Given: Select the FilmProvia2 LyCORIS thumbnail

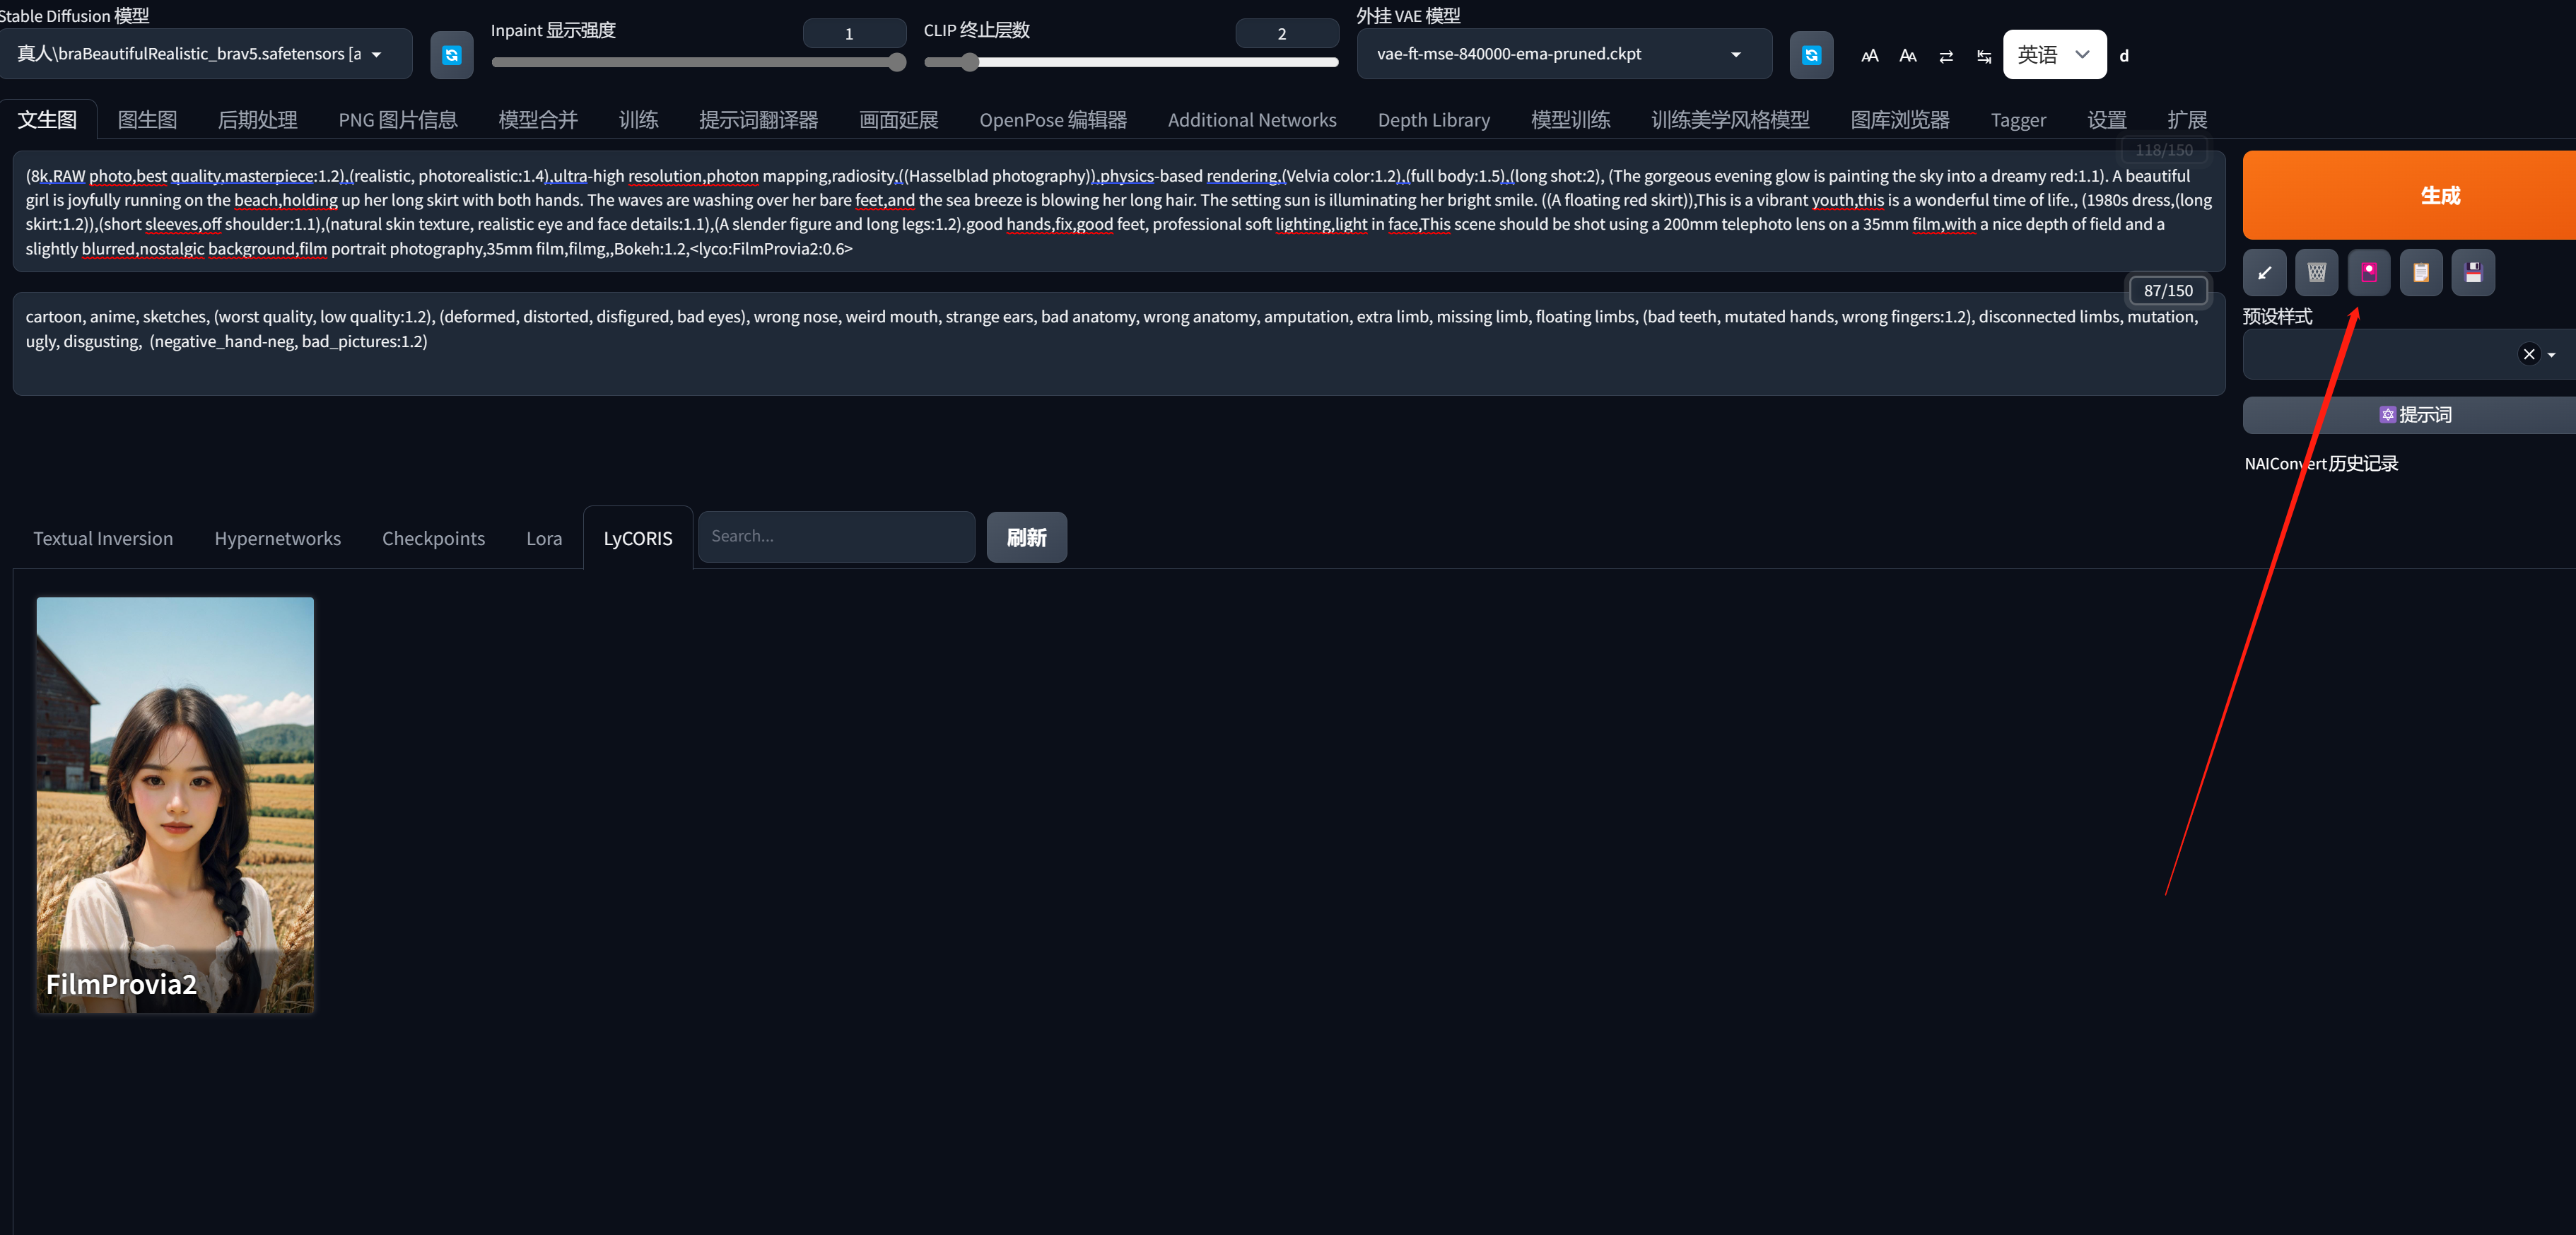Looking at the screenshot, I should [175, 804].
